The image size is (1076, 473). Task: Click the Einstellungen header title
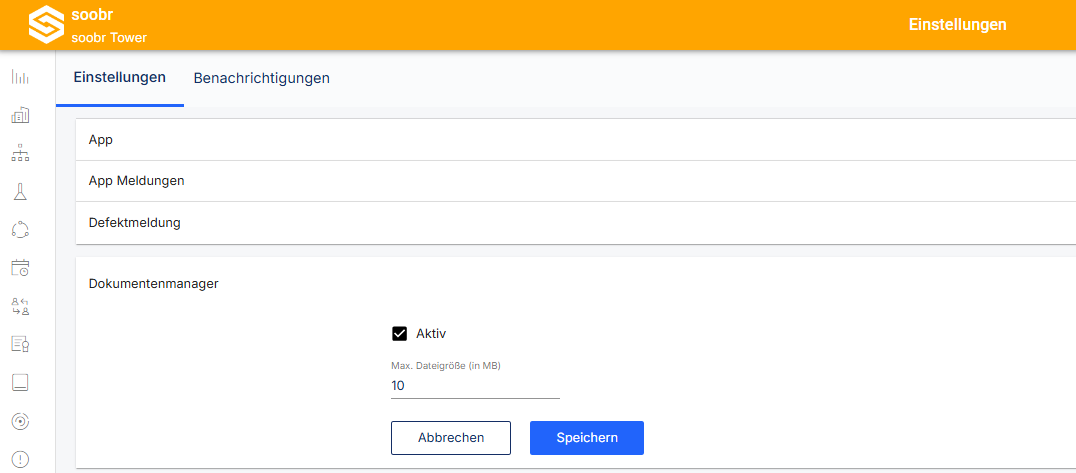(957, 25)
